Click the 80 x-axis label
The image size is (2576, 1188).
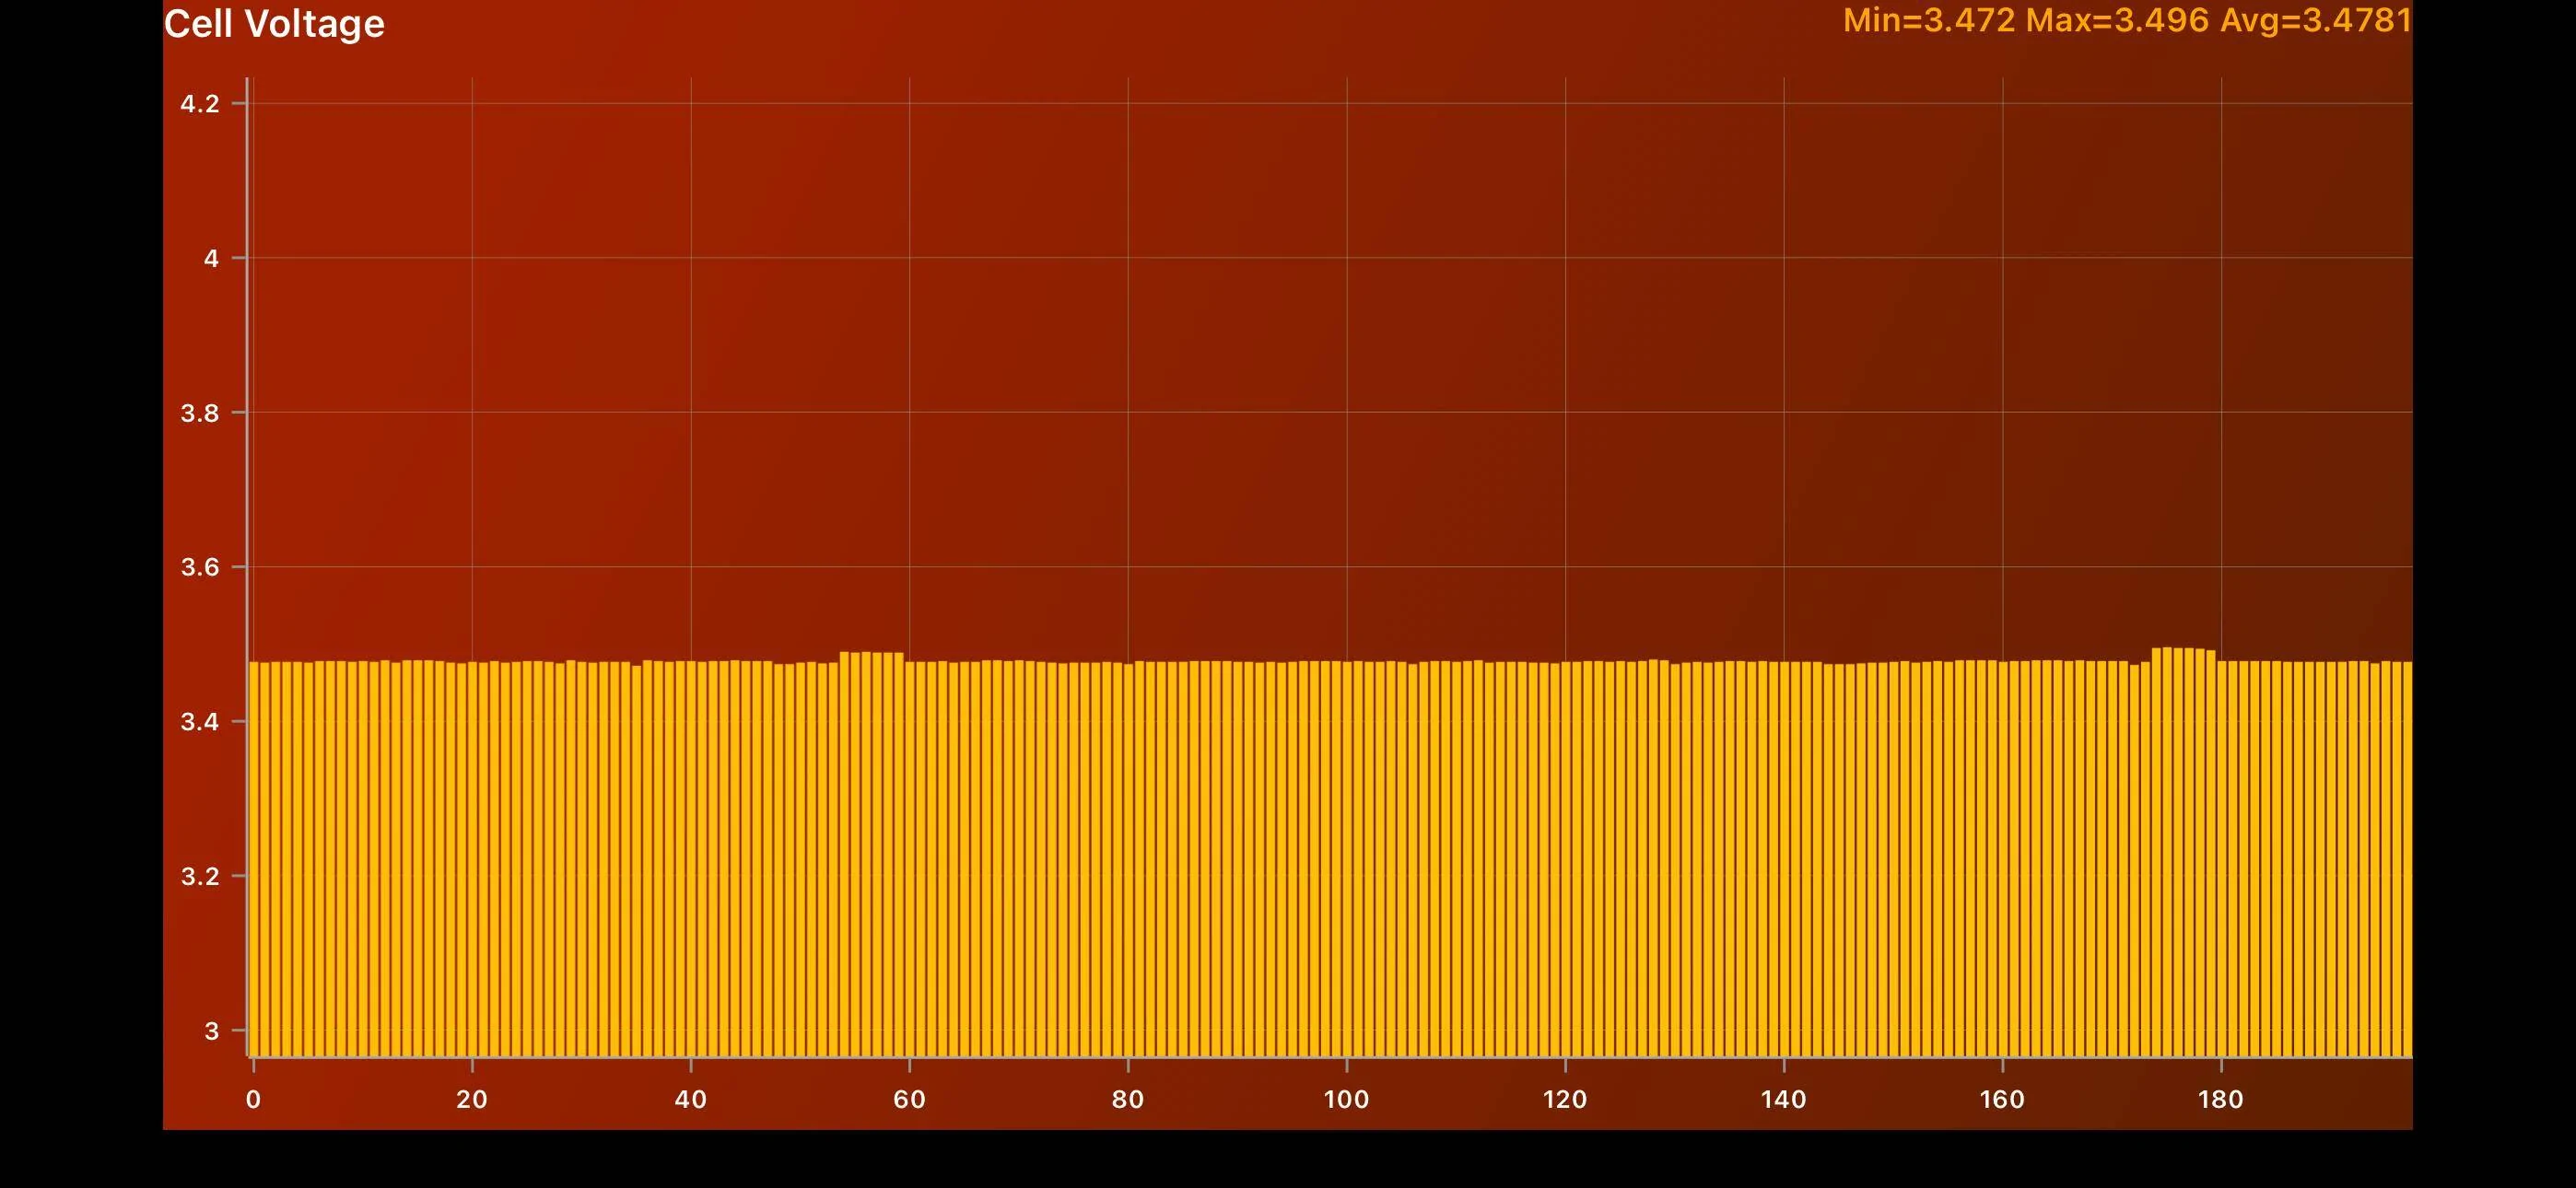(1128, 1100)
